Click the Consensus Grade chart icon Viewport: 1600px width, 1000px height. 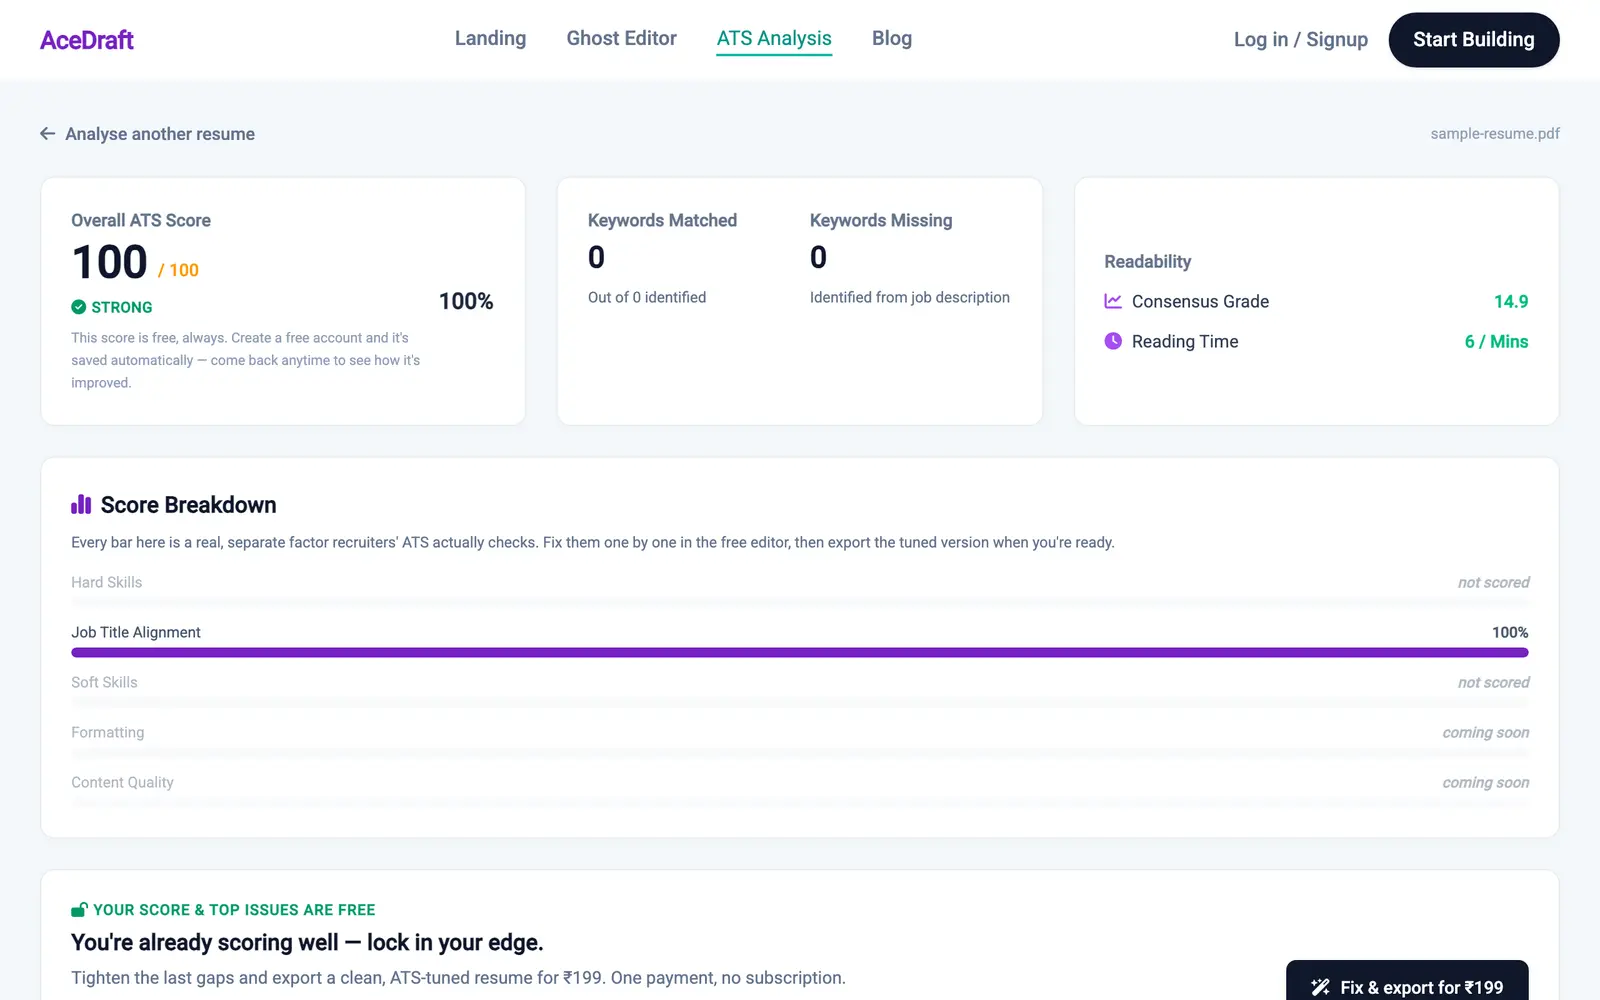1113,301
